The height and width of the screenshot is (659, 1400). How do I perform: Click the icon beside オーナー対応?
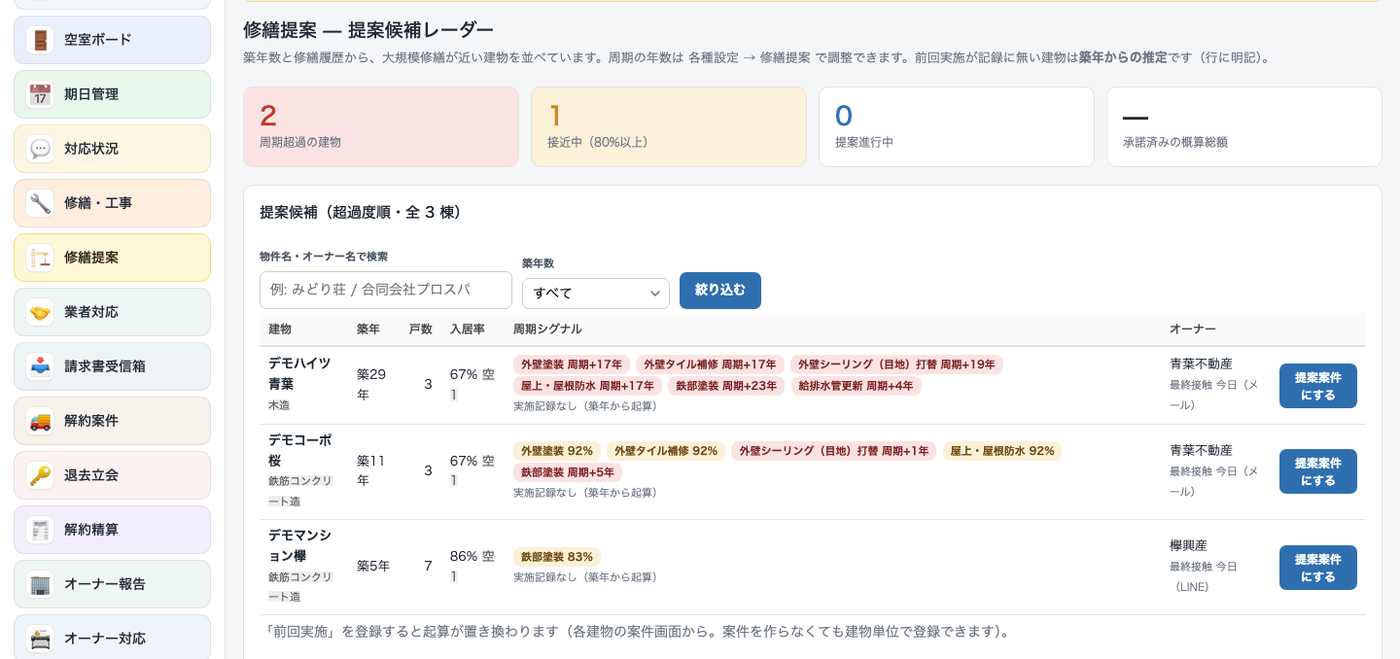click(40, 638)
